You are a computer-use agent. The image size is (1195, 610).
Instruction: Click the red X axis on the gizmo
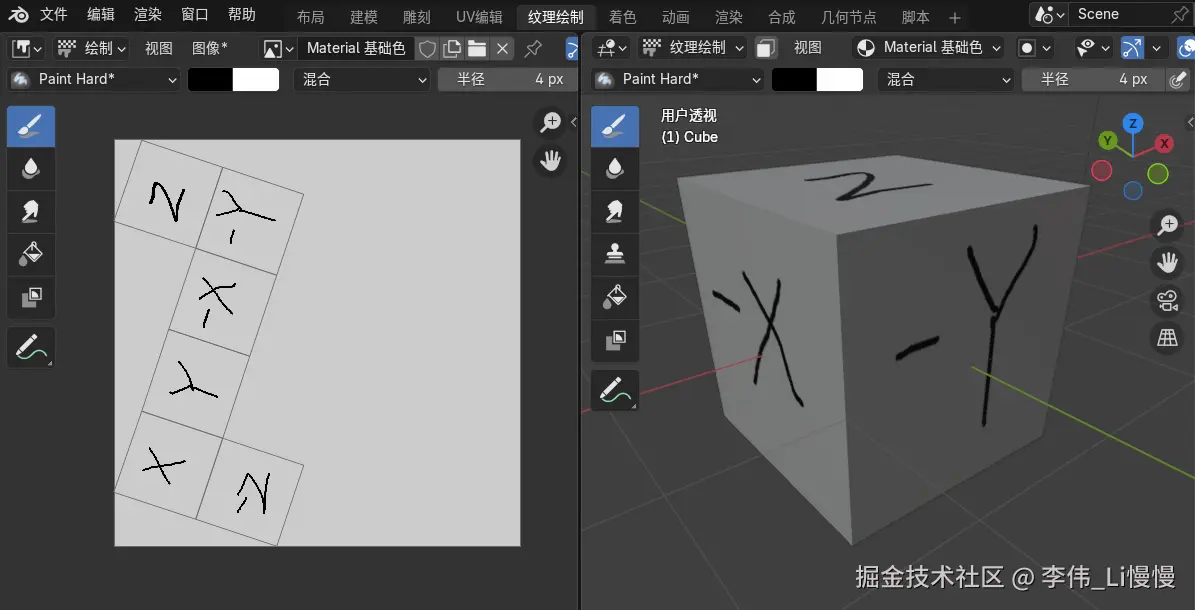click(x=1164, y=143)
